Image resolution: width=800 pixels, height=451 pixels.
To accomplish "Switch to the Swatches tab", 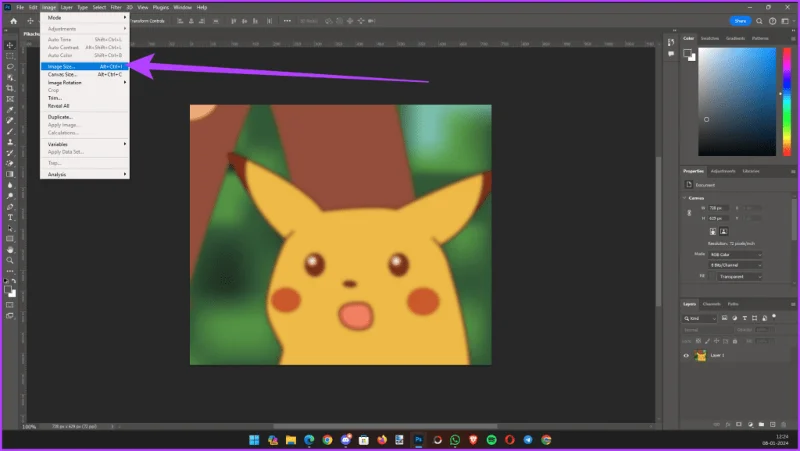I will click(709, 38).
